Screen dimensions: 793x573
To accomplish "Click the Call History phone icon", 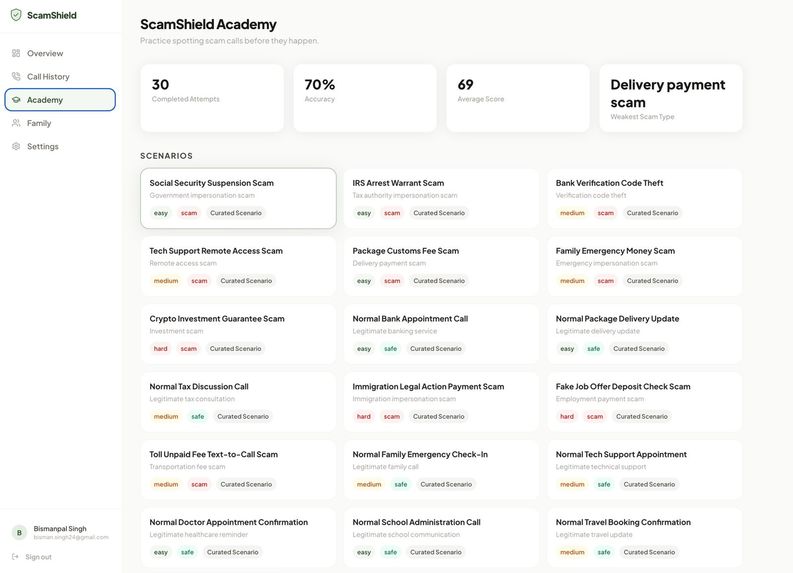I will click(x=16, y=76).
